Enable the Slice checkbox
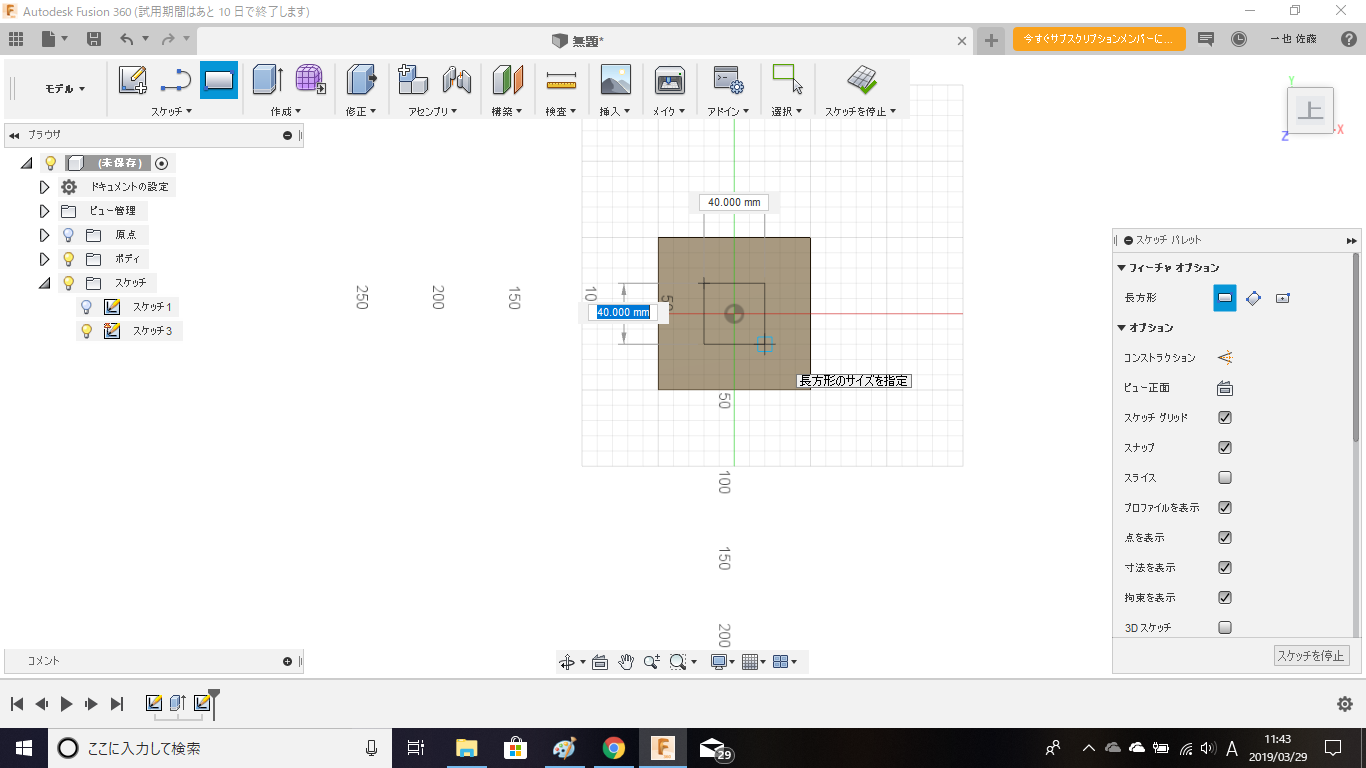 [x=1225, y=477]
